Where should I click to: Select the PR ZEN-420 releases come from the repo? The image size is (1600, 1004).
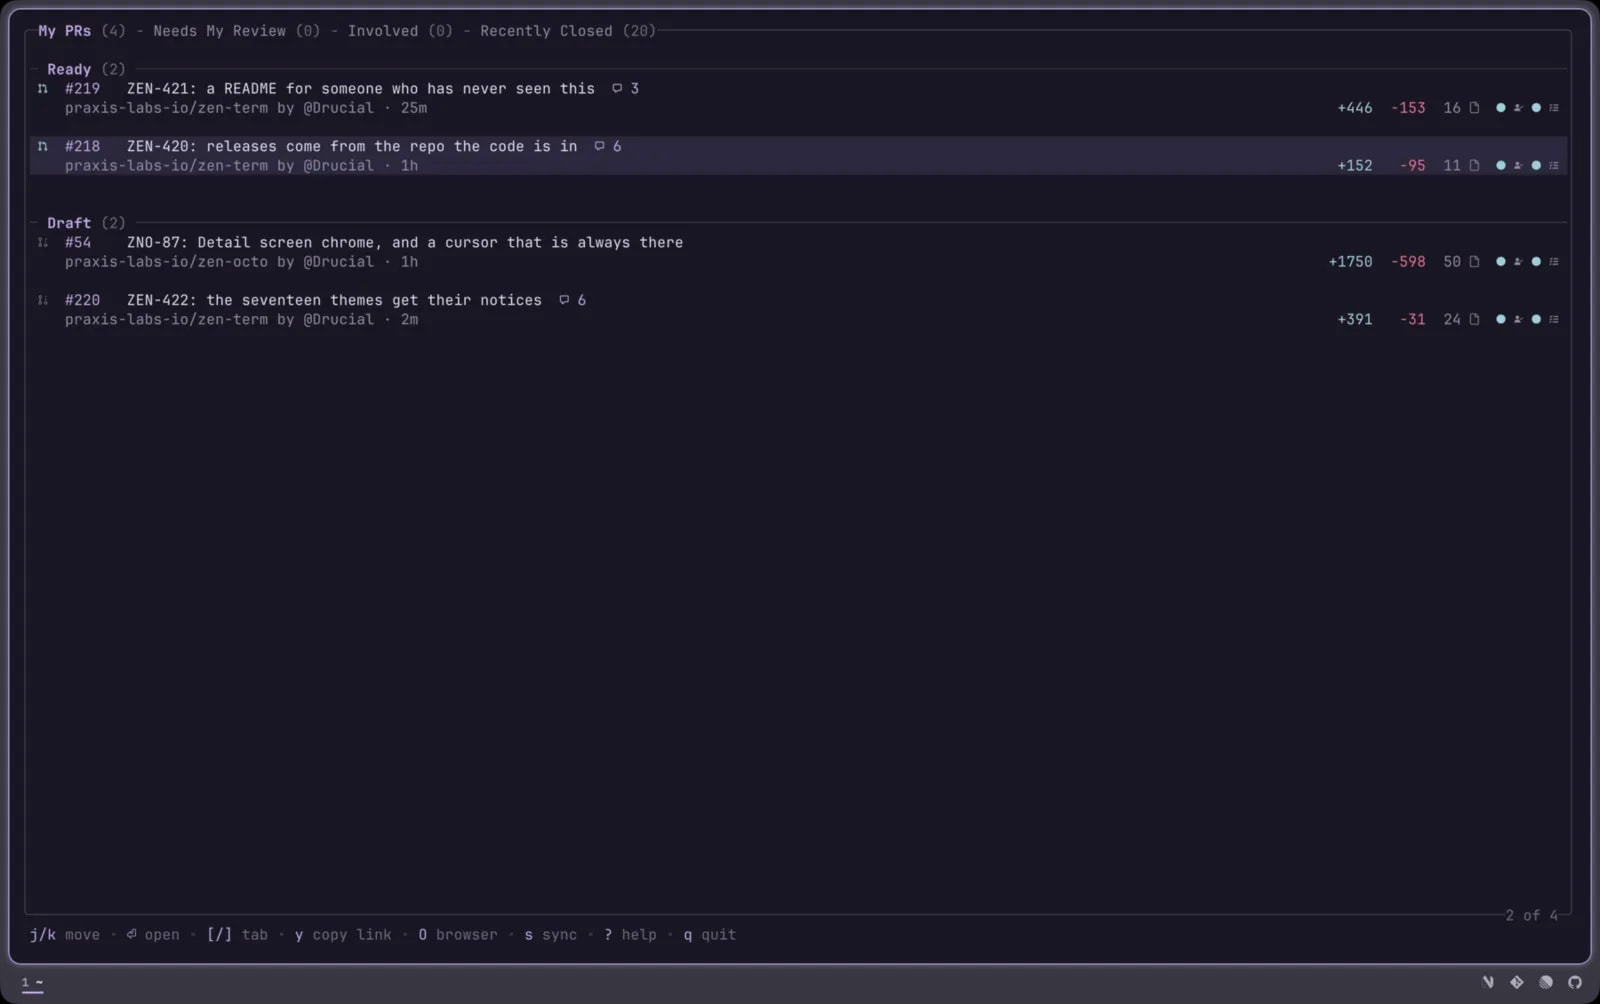(x=798, y=156)
